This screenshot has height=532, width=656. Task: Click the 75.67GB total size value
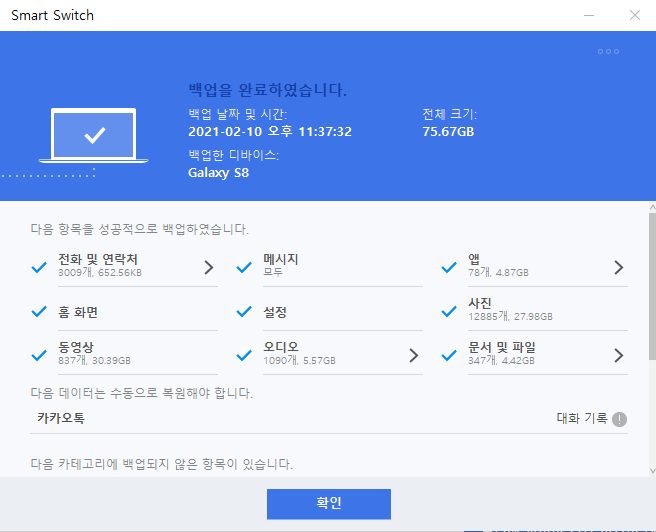(448, 132)
